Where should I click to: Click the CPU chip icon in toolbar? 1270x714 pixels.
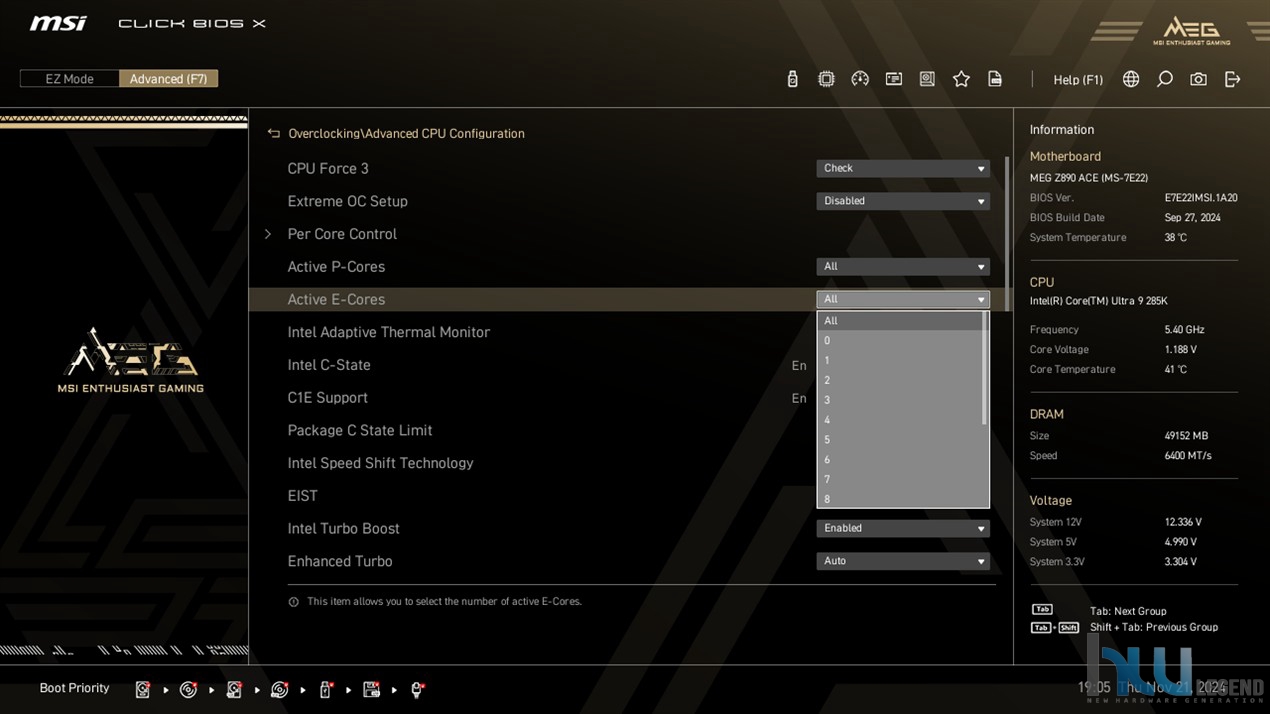pyautogui.click(x=826, y=79)
